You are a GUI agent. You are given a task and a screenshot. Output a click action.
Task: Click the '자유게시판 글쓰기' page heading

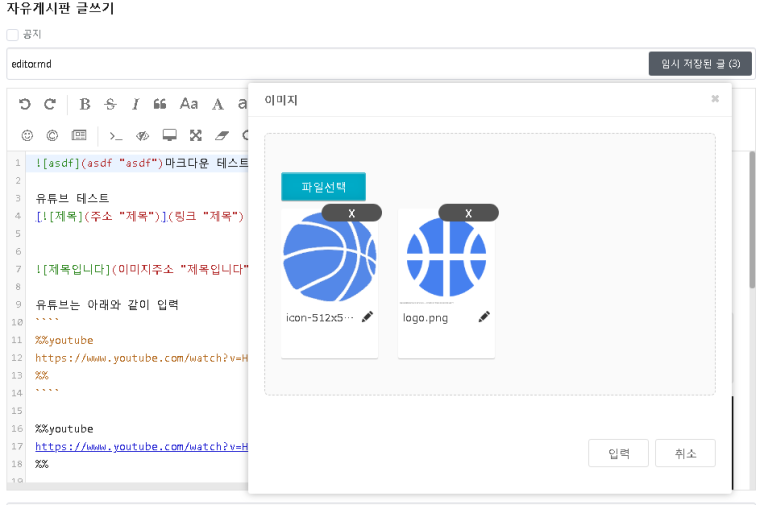(x=60, y=8)
